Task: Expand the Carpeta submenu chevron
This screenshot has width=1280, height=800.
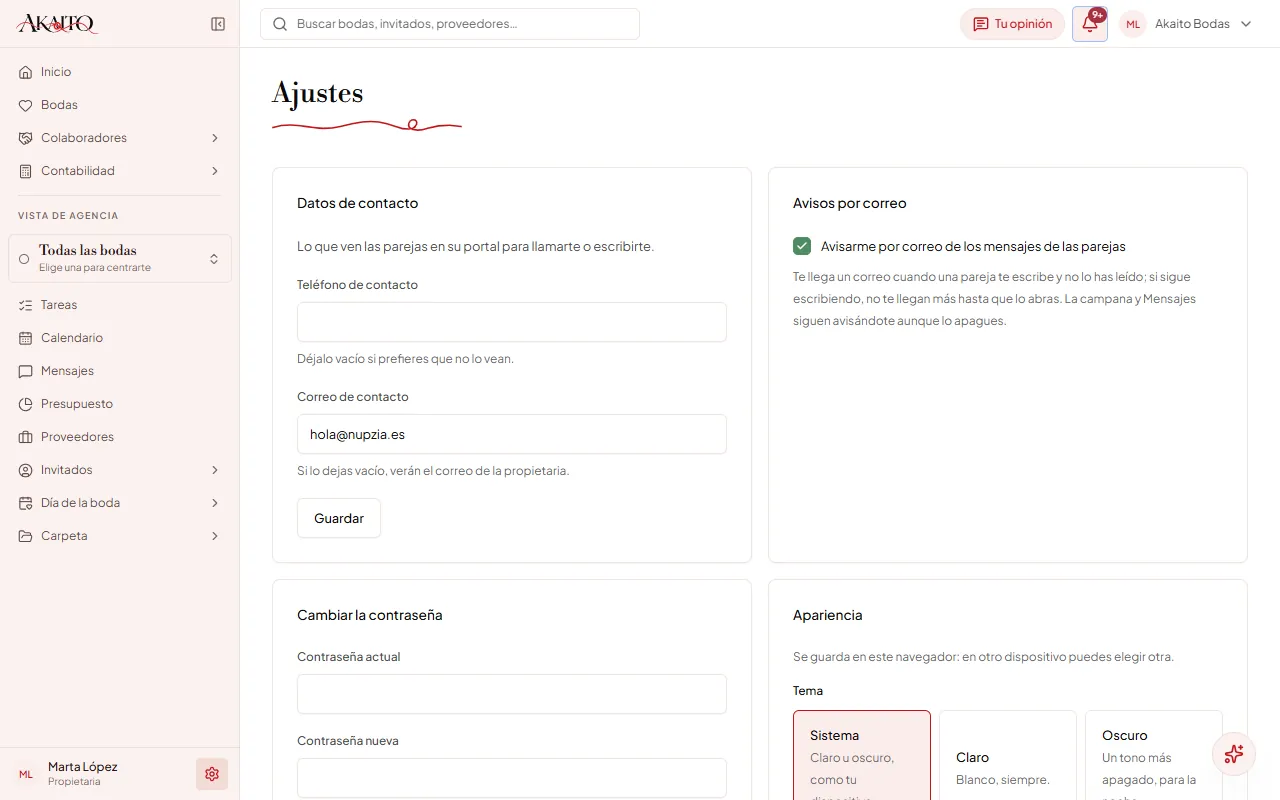Action: (215, 536)
